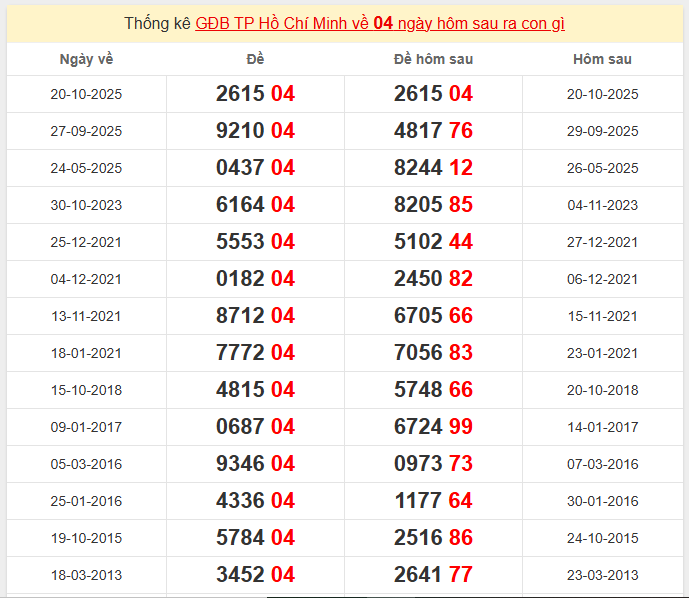Select the date cell 04-12-2021
Viewport: 689px width, 598px height.
pyautogui.click(x=86, y=279)
